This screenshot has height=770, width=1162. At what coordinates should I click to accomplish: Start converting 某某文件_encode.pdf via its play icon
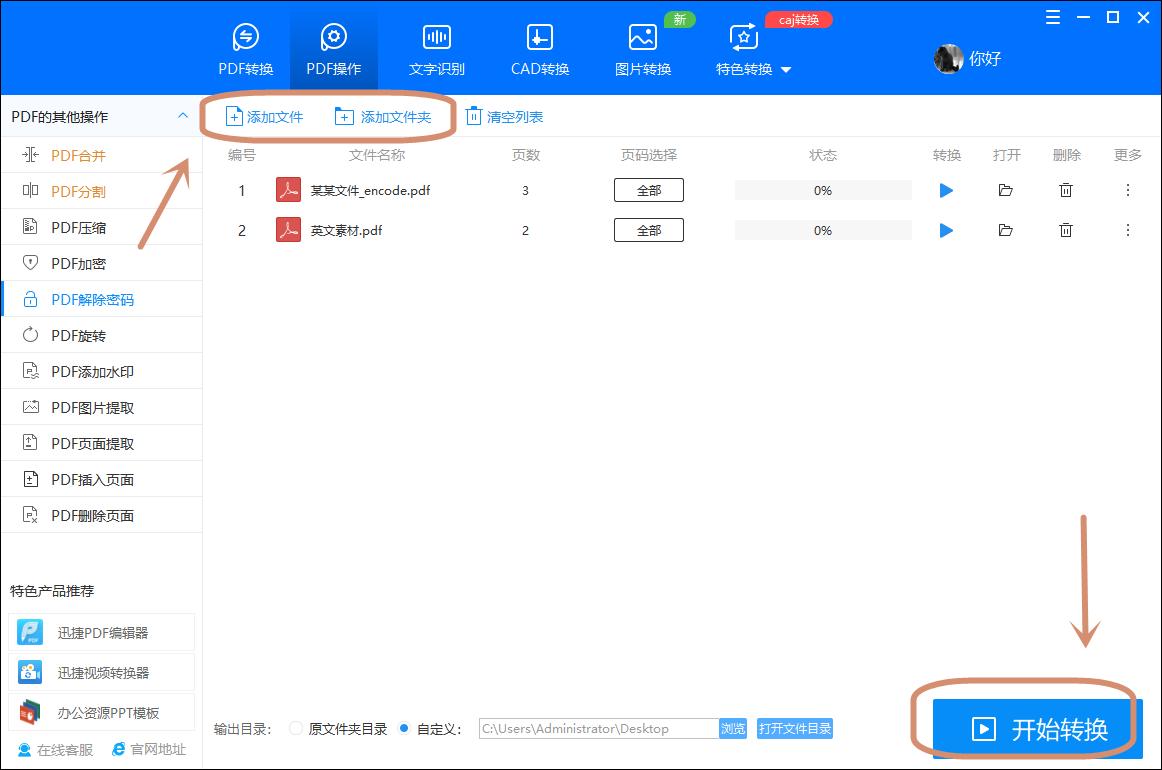pos(945,190)
